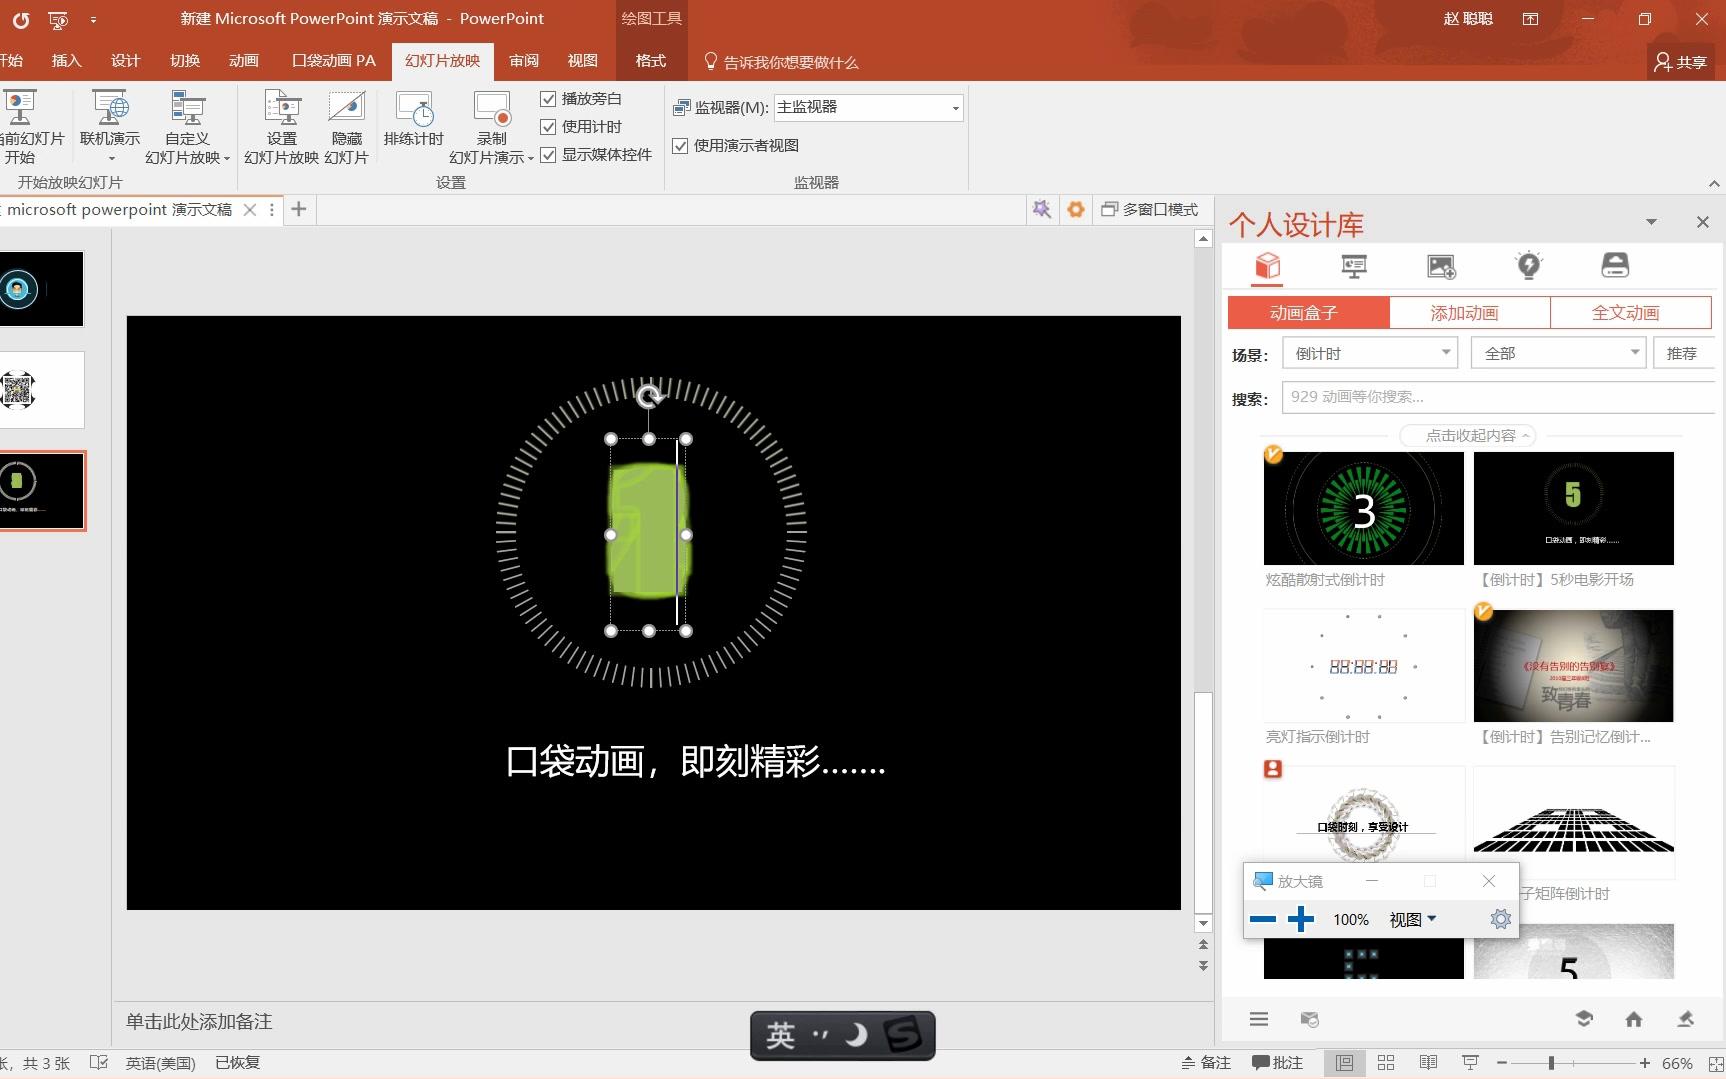Click zoom-in plus next to 66%
The height and width of the screenshot is (1079, 1726).
click(x=1644, y=1062)
